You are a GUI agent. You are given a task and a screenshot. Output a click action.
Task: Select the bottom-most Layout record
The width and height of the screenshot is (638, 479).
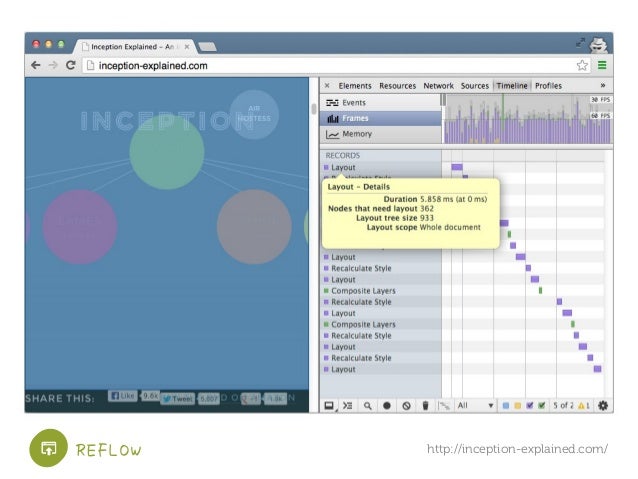(x=381, y=369)
